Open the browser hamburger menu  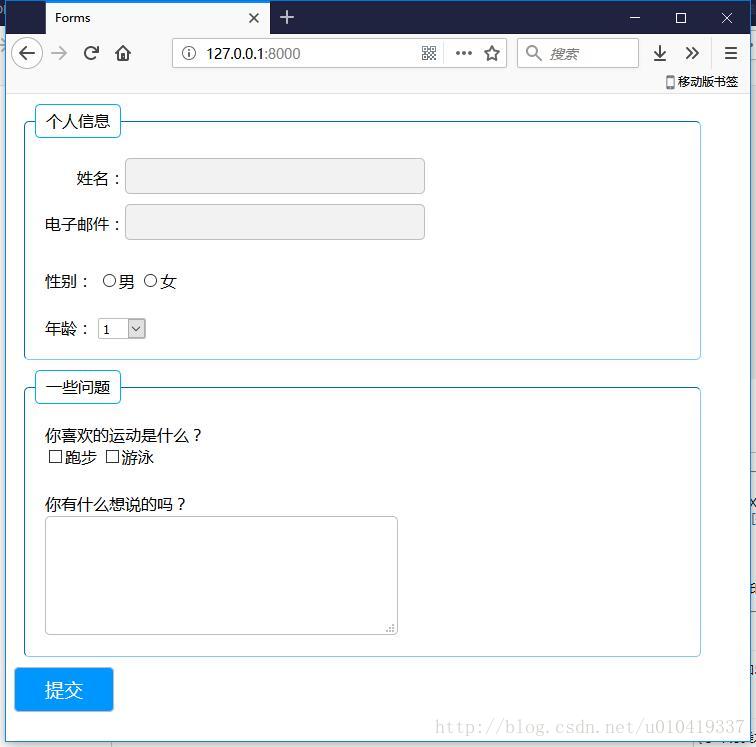731,53
